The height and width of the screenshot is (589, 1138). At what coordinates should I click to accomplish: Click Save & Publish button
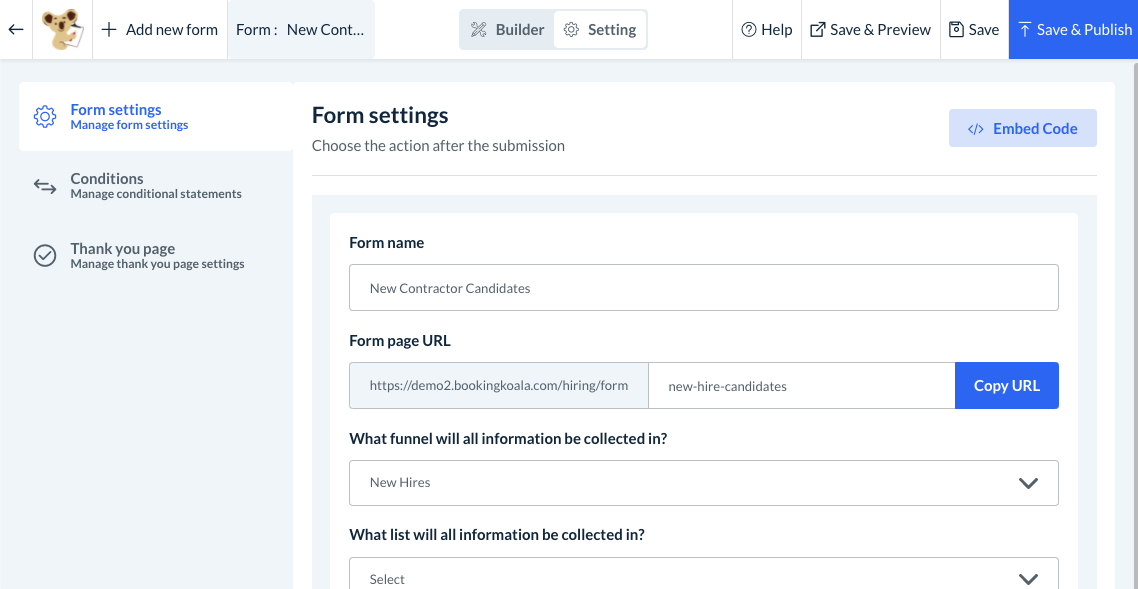(x=1073, y=30)
